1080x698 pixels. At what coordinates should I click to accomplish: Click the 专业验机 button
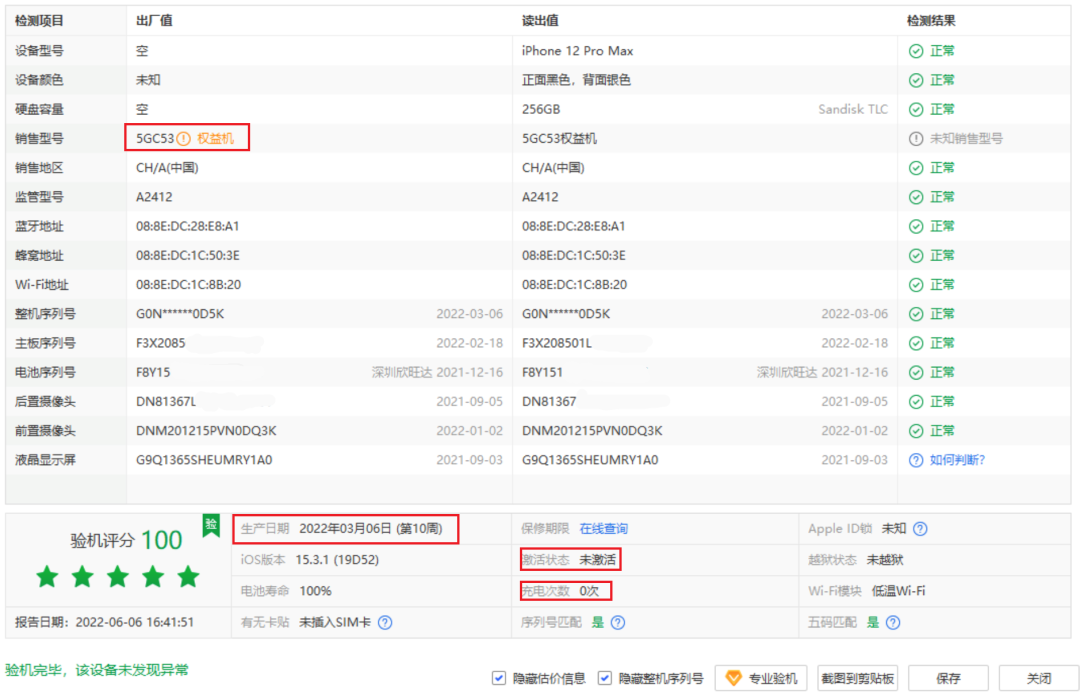pos(760,679)
